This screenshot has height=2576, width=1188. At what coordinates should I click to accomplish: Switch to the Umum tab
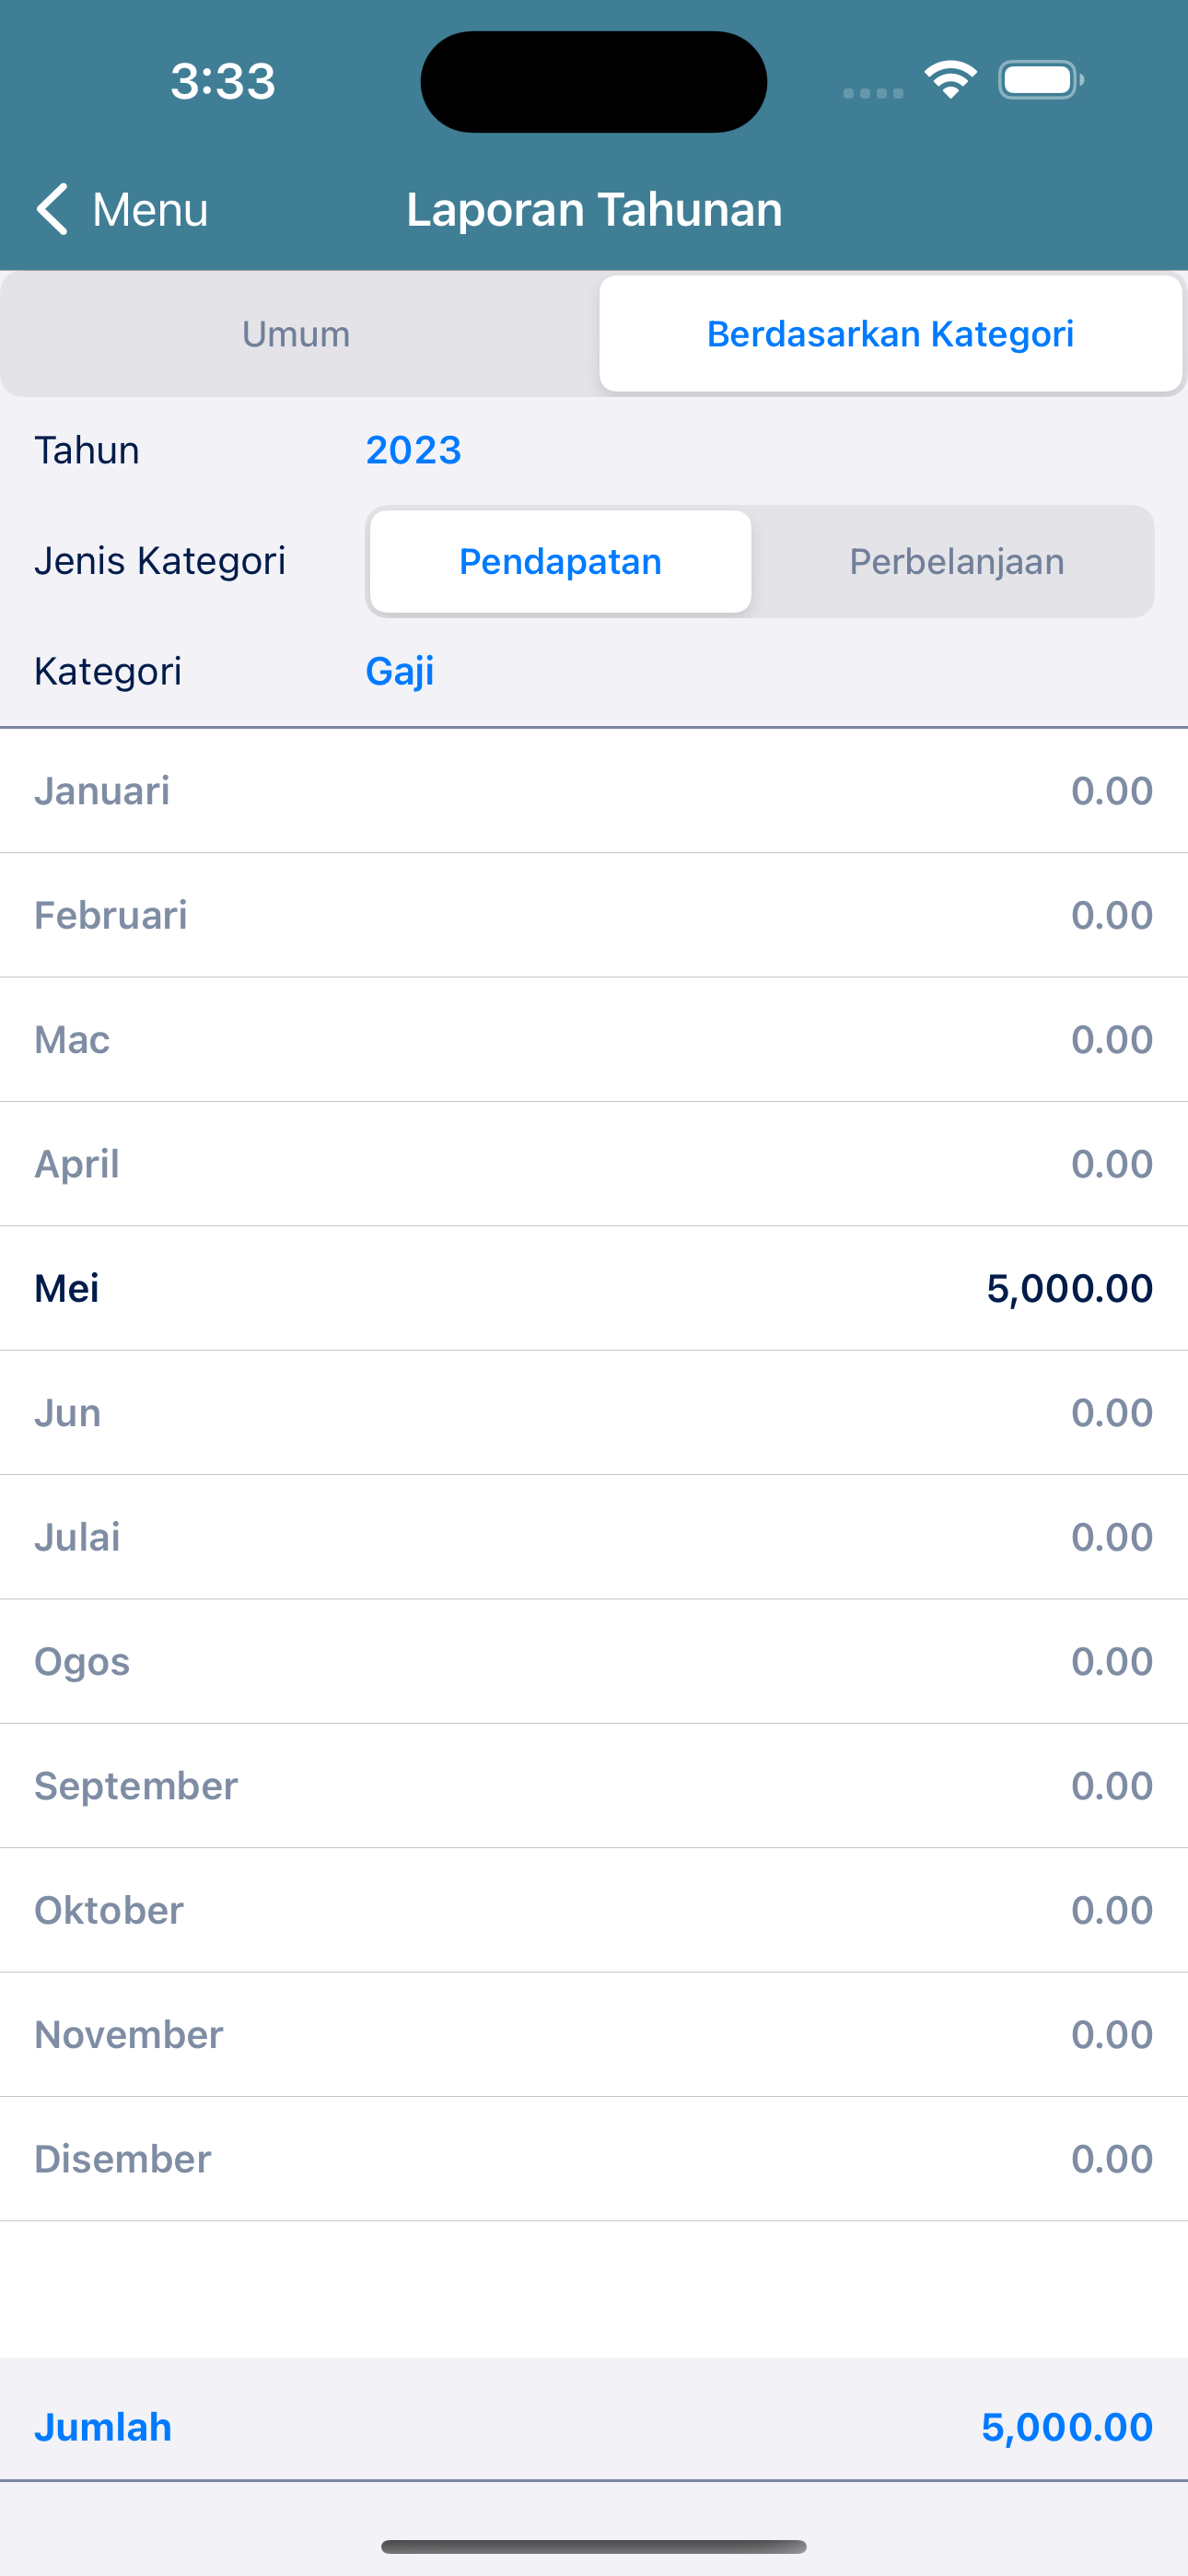[296, 334]
